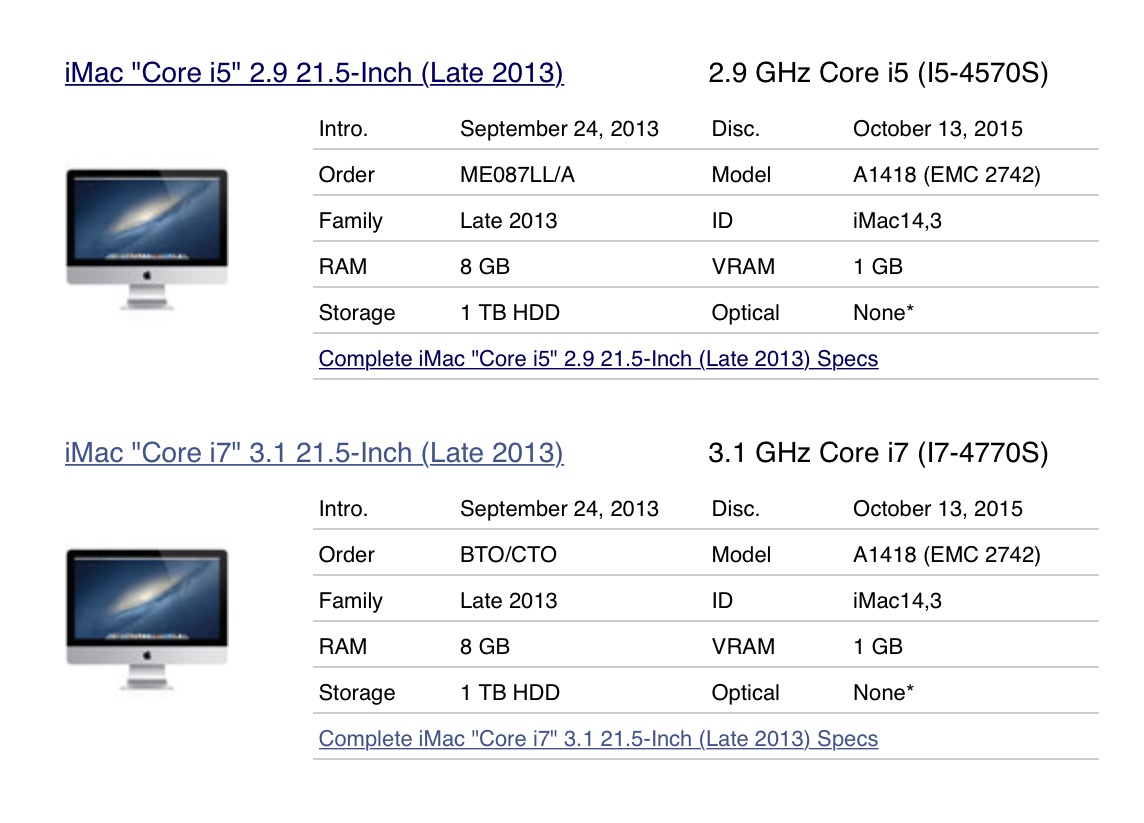1144x823 pixels.
Task: Click the Core i5 intro date September 24, 2013
Action: (x=559, y=129)
